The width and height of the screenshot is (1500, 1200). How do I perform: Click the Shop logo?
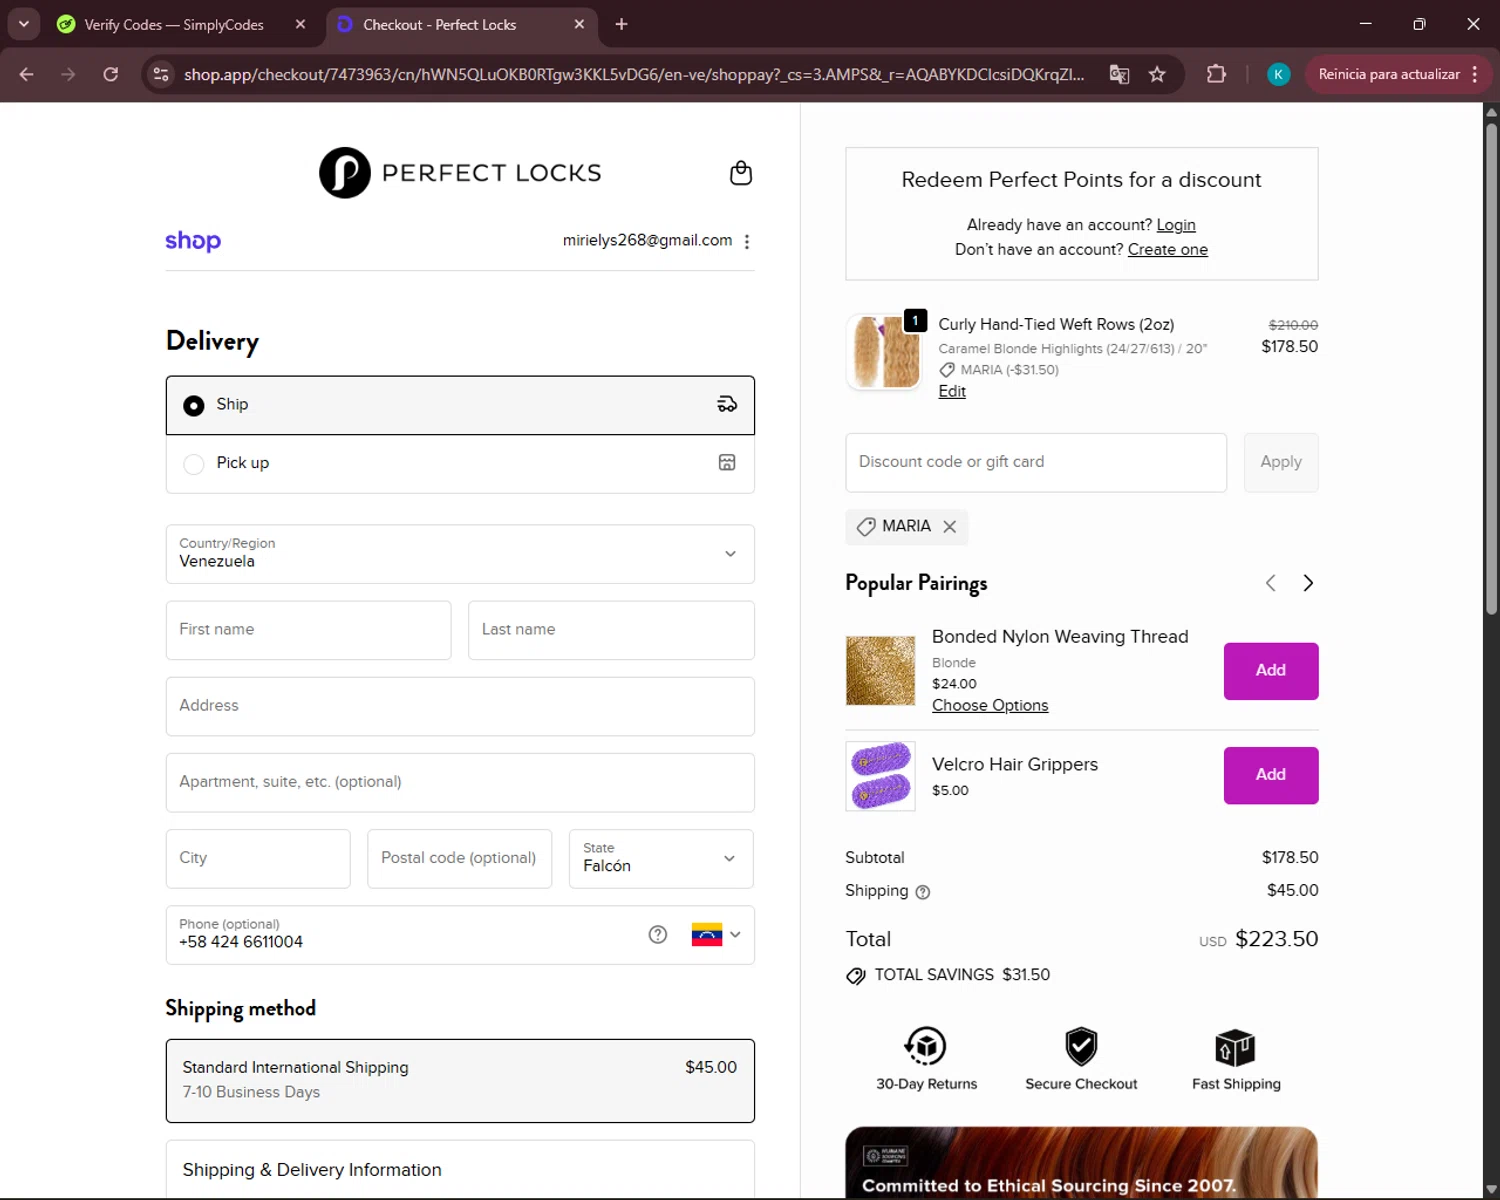193,241
